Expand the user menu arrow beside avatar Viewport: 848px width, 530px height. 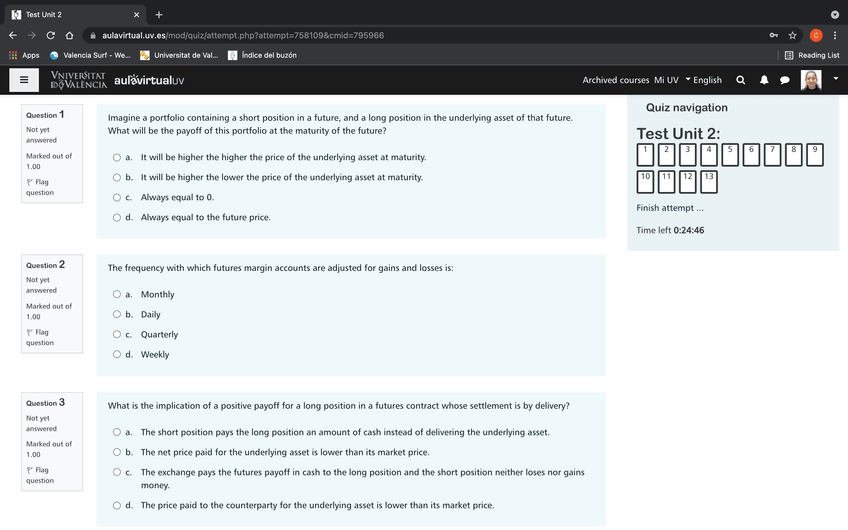pyautogui.click(x=836, y=79)
